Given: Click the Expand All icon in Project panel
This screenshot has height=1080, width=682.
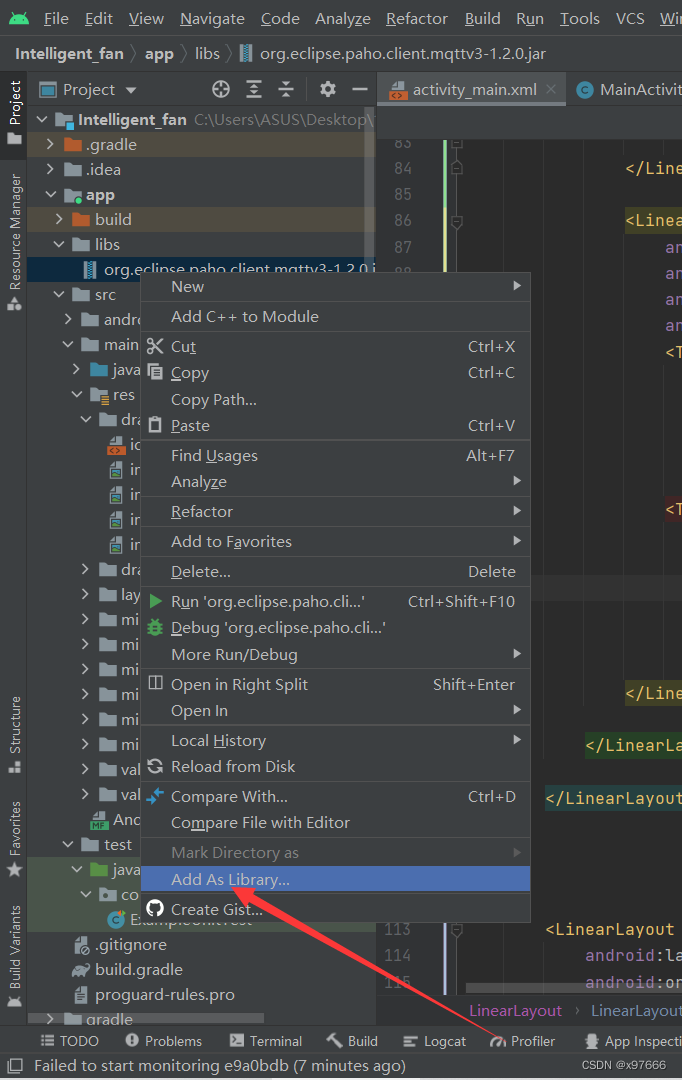Looking at the screenshot, I should [254, 90].
